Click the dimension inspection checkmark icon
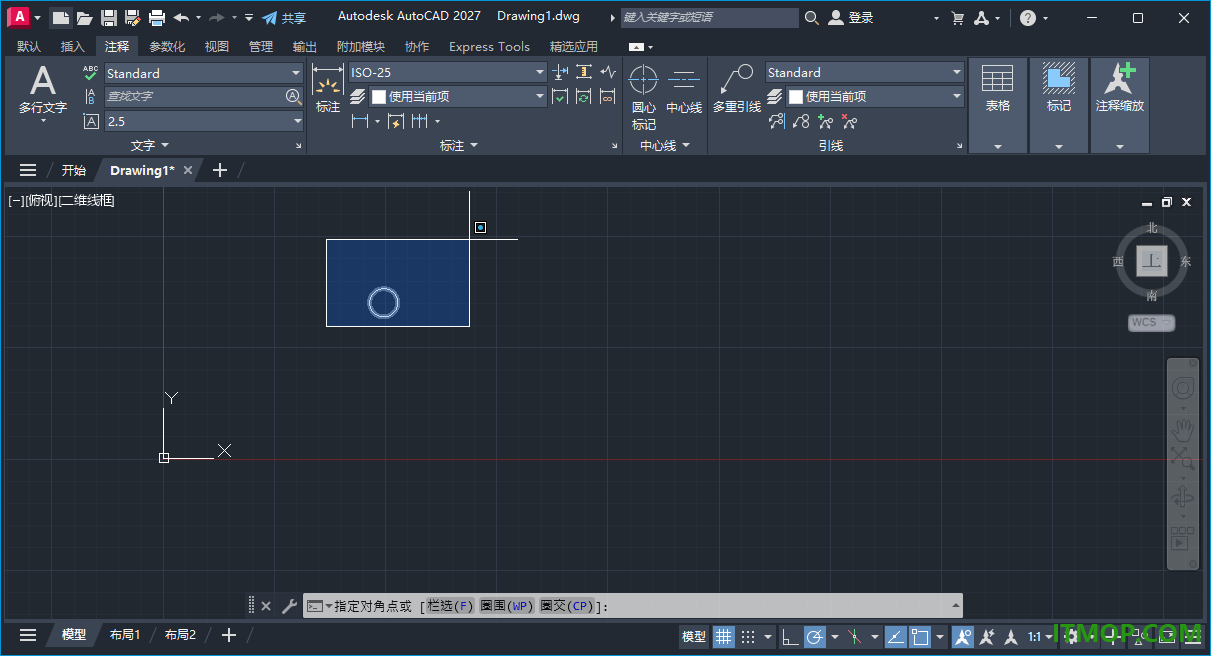The width and height of the screenshot is (1211, 656). [x=560, y=96]
